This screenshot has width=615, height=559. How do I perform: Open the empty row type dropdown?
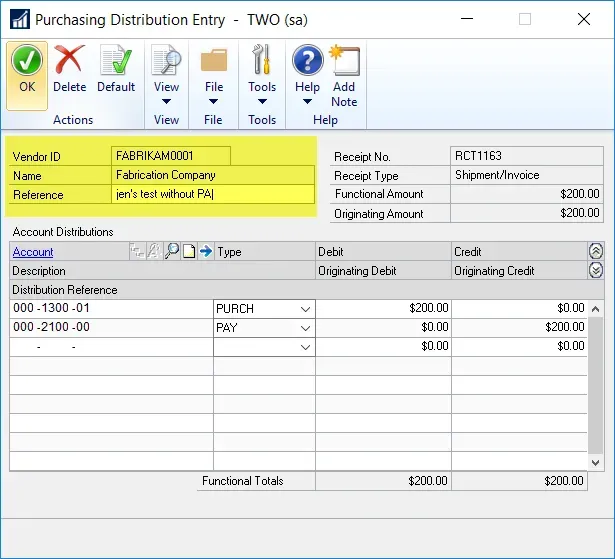click(305, 347)
